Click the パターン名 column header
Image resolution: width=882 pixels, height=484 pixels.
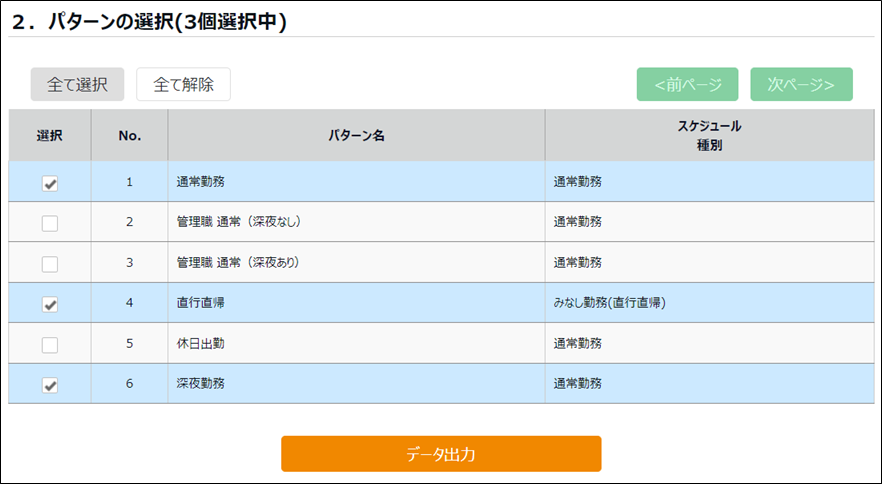point(356,136)
